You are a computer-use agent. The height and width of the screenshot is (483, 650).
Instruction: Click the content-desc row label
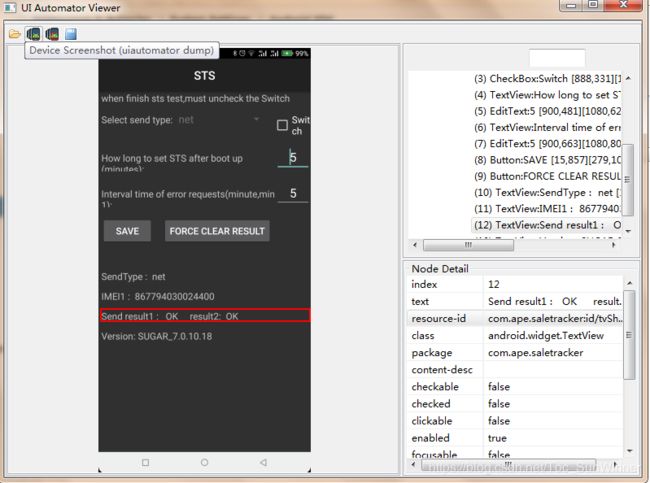(442, 370)
